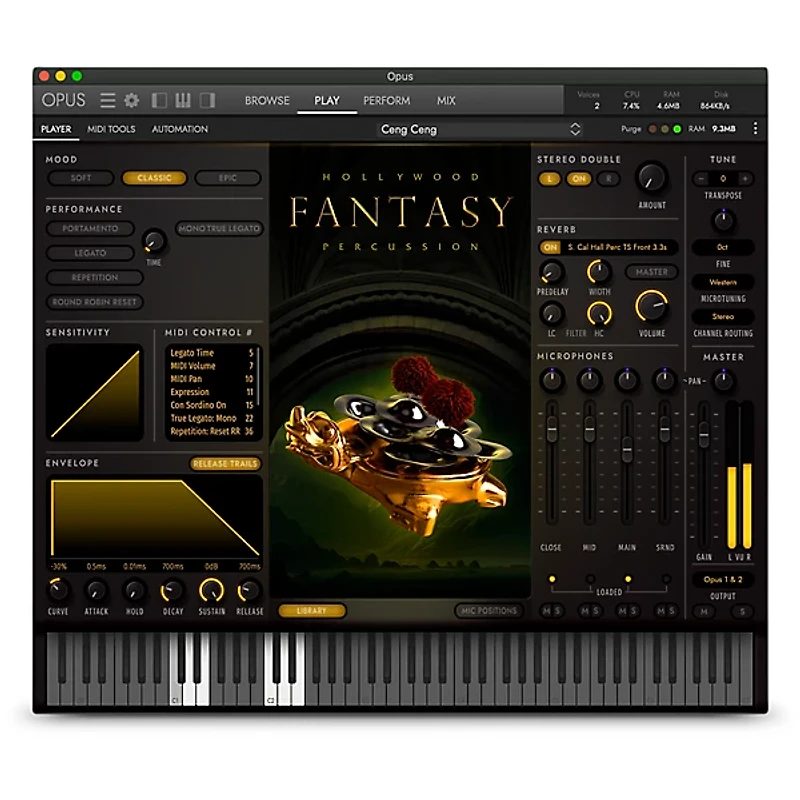
Task: Open the three-dot options menu
Action: point(755,129)
